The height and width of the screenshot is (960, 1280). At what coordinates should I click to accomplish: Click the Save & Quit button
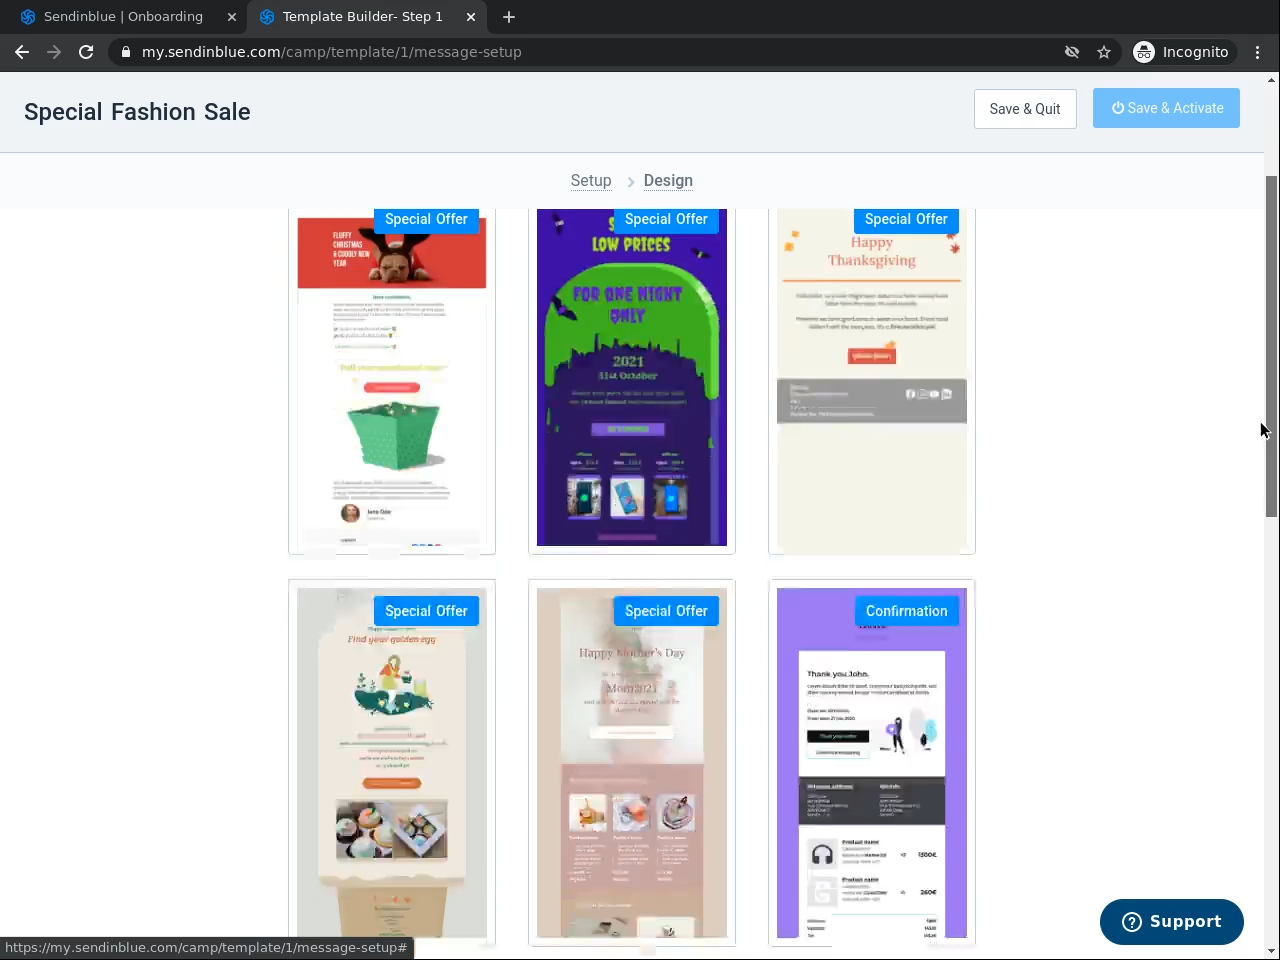(1025, 109)
